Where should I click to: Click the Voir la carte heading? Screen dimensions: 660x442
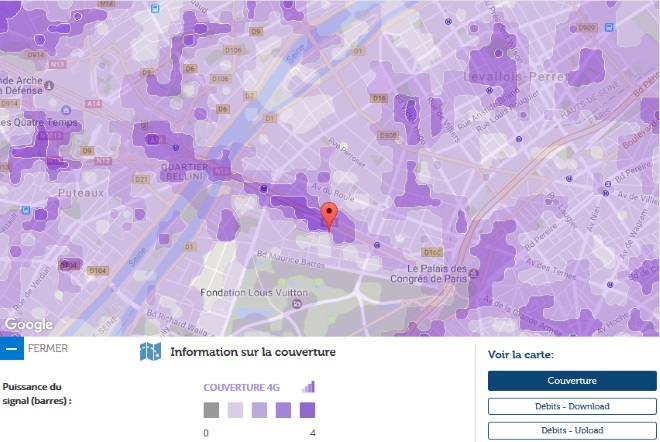(521, 354)
